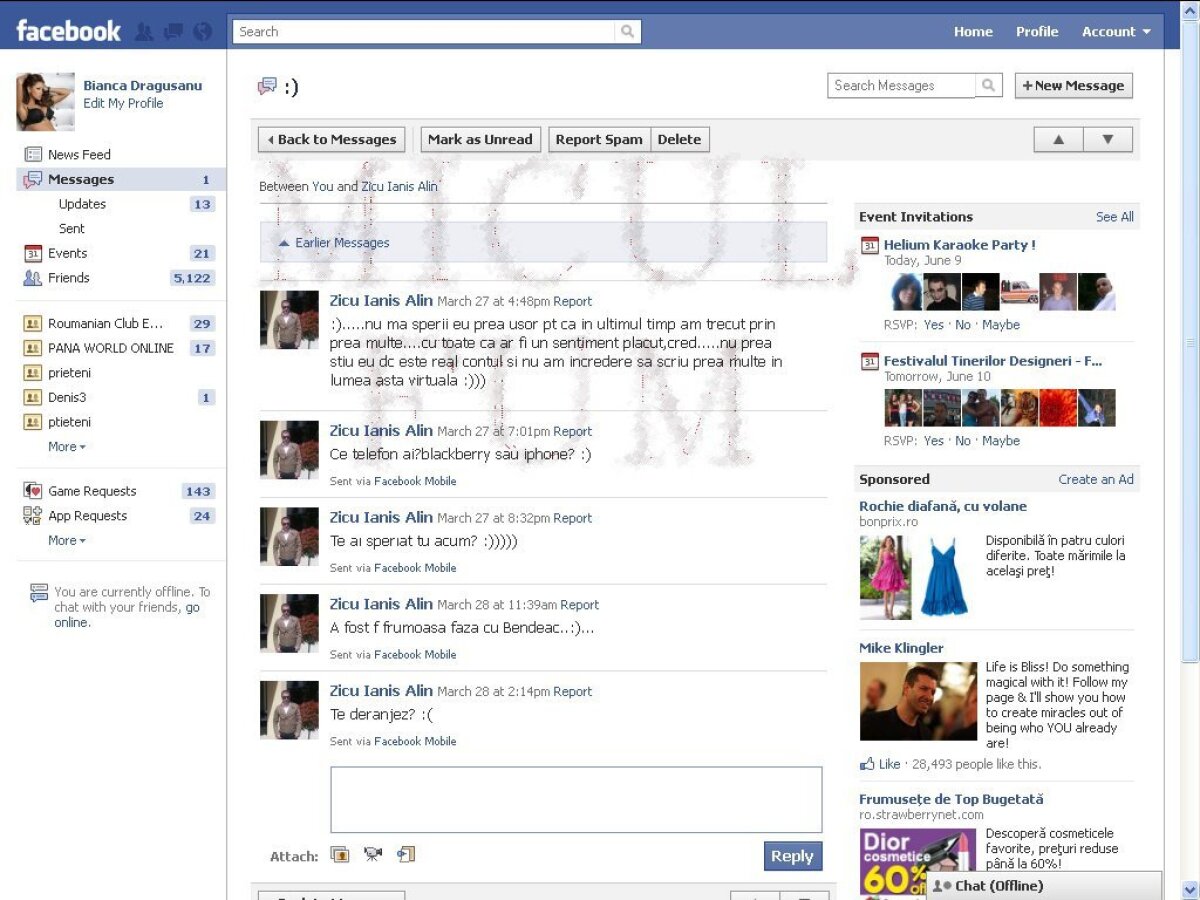Open messages icon in top navigation bar
This screenshot has height=900, width=1200.
click(172, 31)
